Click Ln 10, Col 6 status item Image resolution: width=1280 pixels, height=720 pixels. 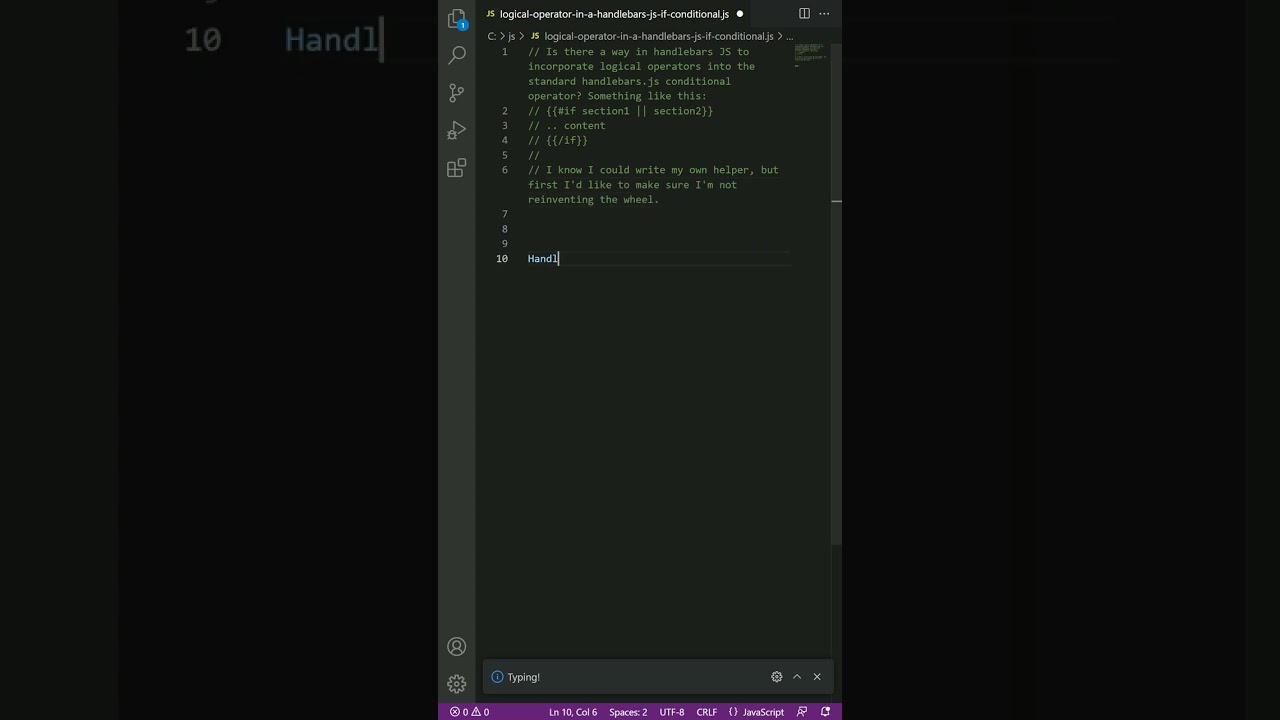(573, 712)
